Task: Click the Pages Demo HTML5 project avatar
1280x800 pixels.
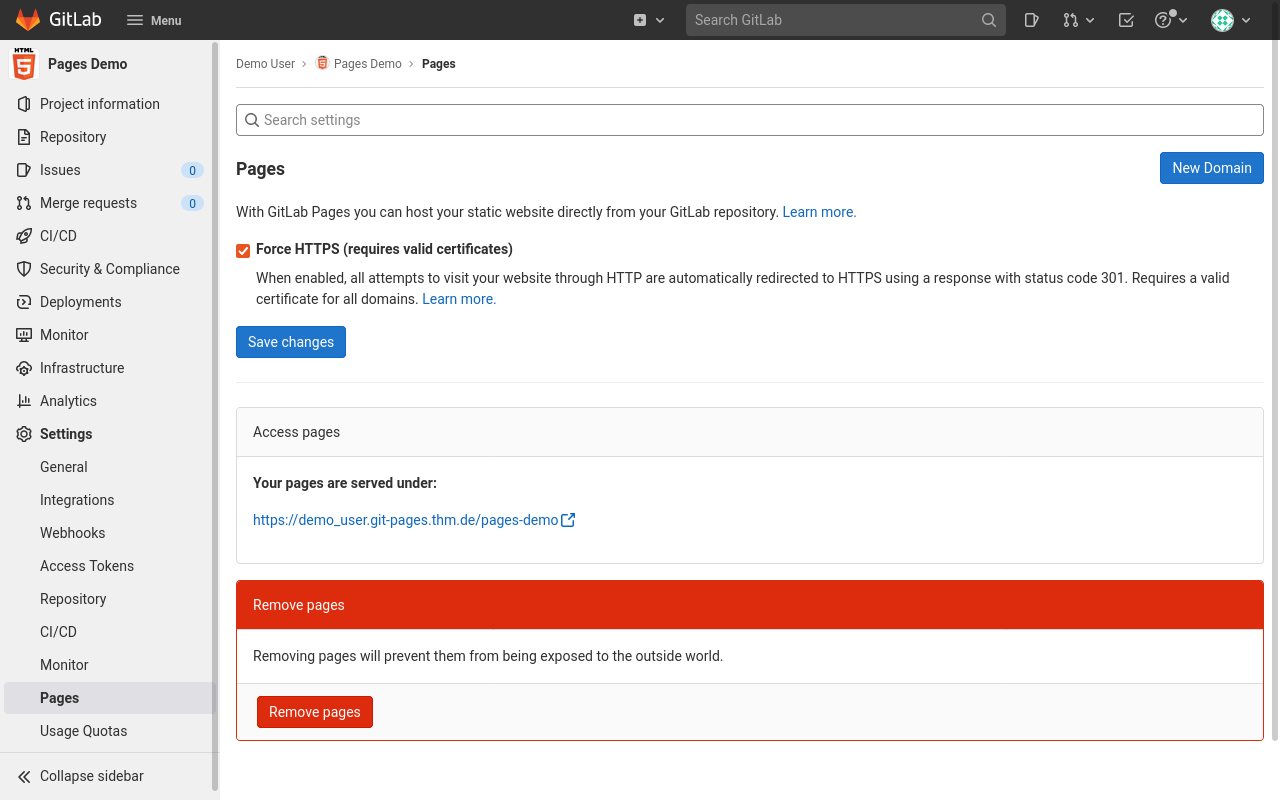Action: tap(23, 64)
